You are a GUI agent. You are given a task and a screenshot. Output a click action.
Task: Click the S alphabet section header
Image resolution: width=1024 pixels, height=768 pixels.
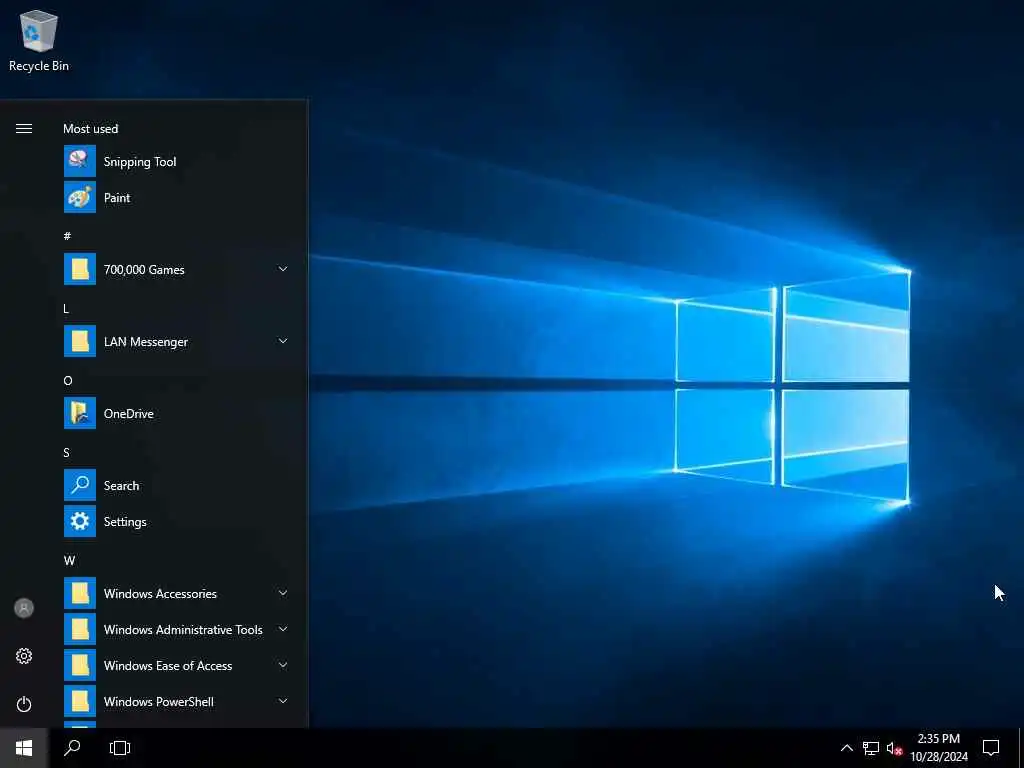pyautogui.click(x=67, y=452)
